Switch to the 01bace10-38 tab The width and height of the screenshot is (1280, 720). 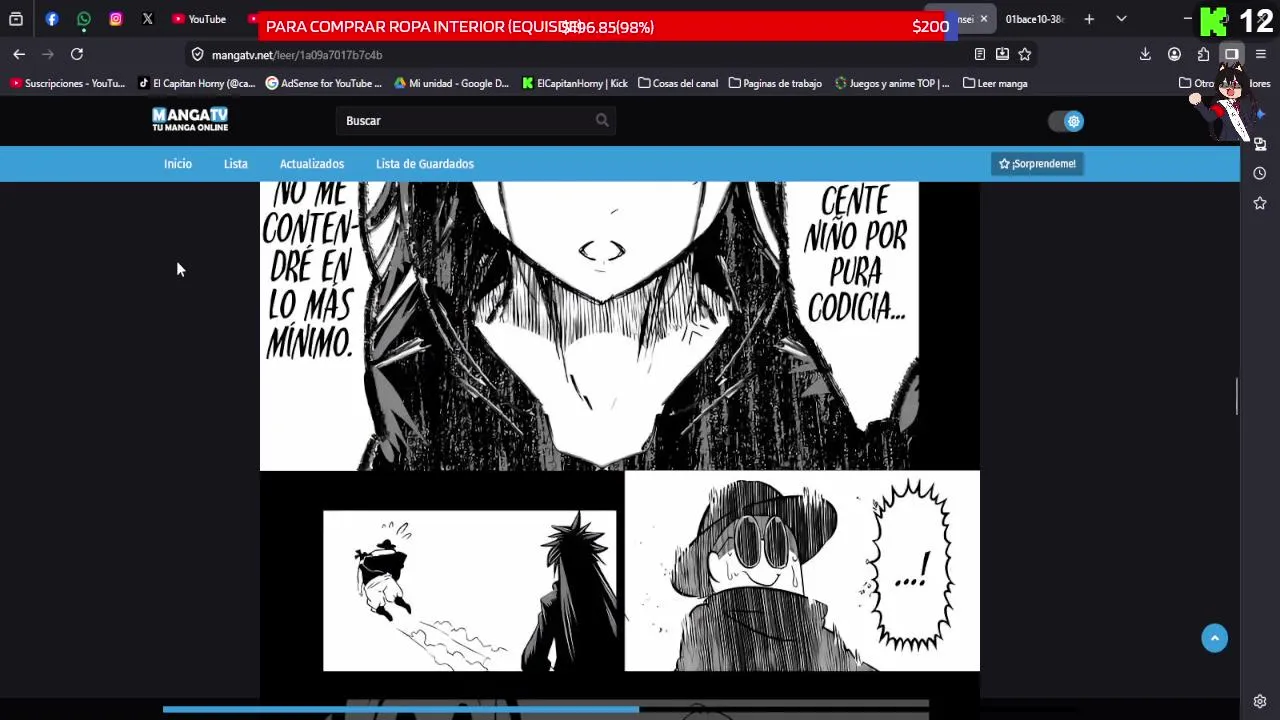click(x=1034, y=19)
